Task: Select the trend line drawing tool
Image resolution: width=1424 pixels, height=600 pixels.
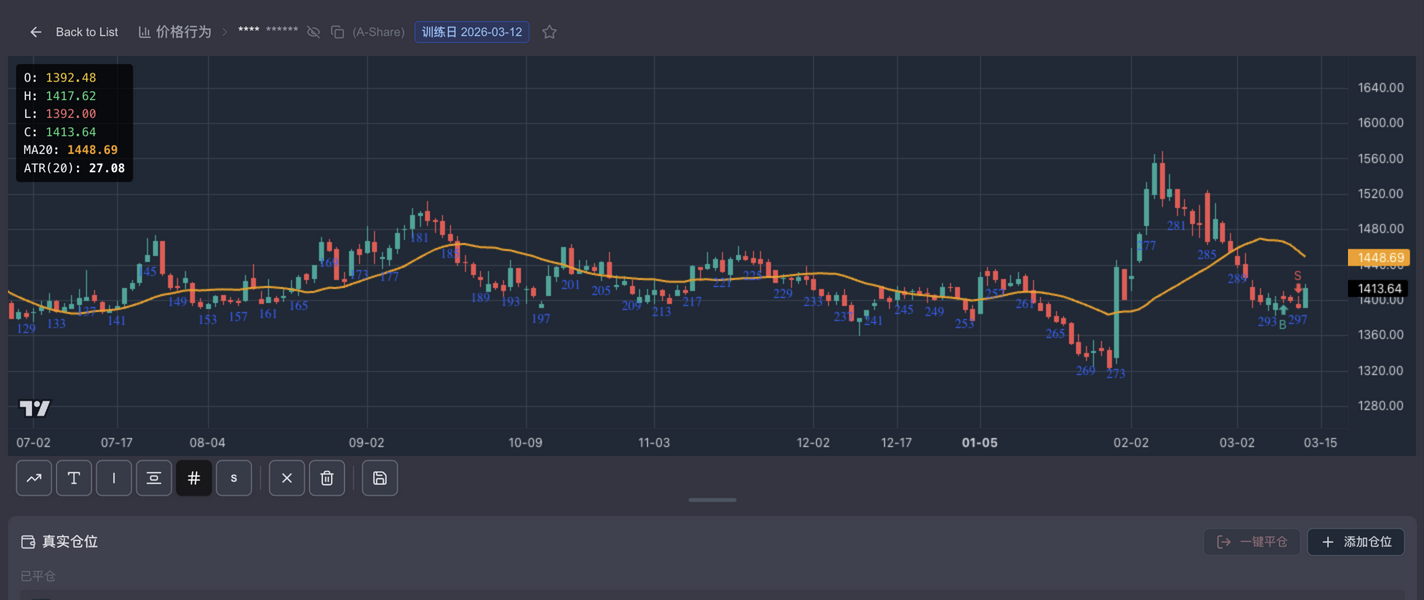Action: click(x=34, y=478)
